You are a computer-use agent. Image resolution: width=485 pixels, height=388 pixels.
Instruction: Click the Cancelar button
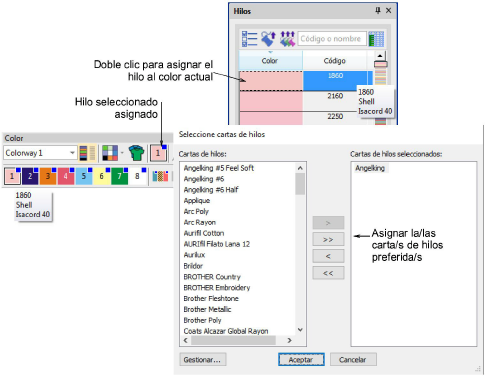353,360
